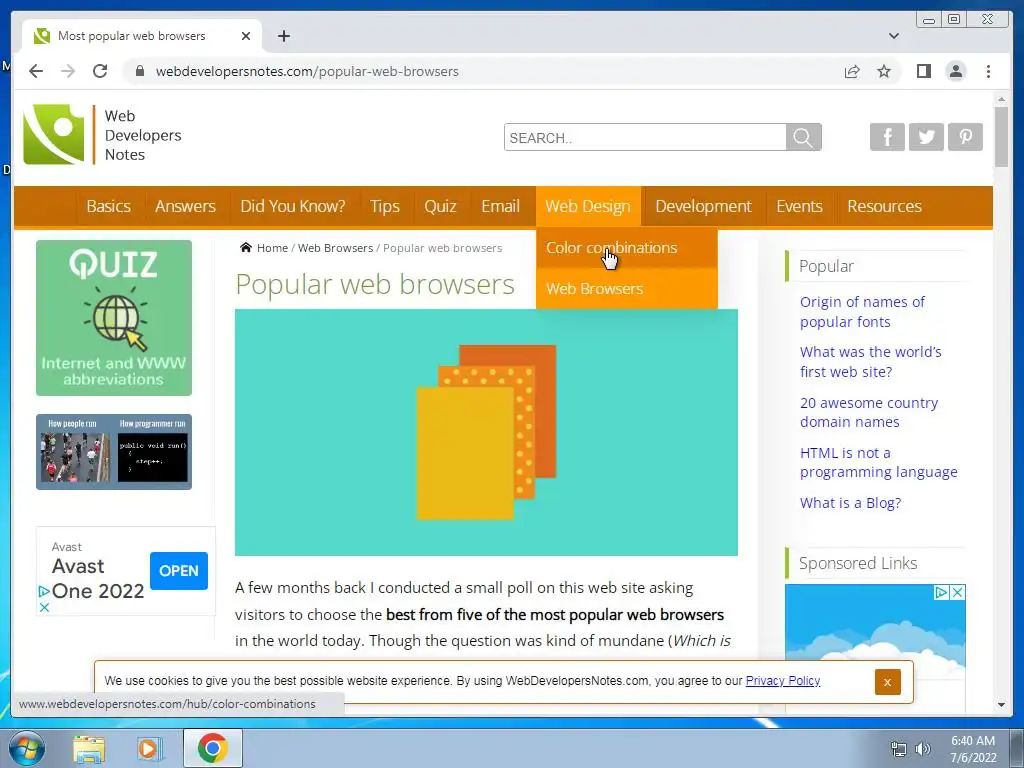
Task: Click the Home breadcrumb house icon
Action: 246,248
